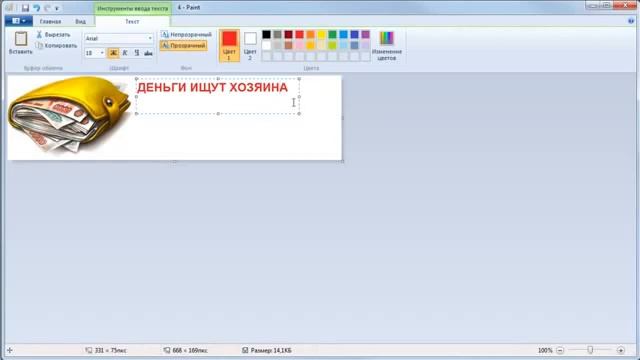Pick the indigo color swatch
This screenshot has width=640, height=360.
pyautogui.click(x=355, y=34)
